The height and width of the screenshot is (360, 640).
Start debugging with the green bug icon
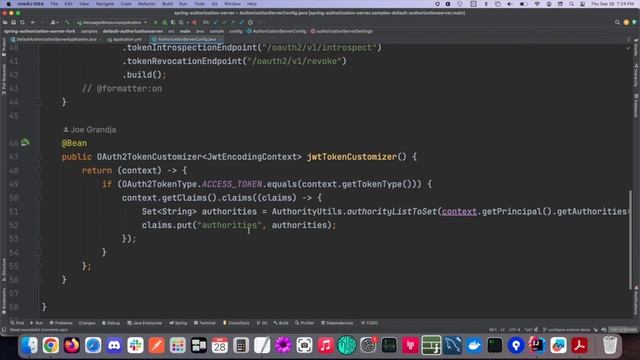point(164,22)
